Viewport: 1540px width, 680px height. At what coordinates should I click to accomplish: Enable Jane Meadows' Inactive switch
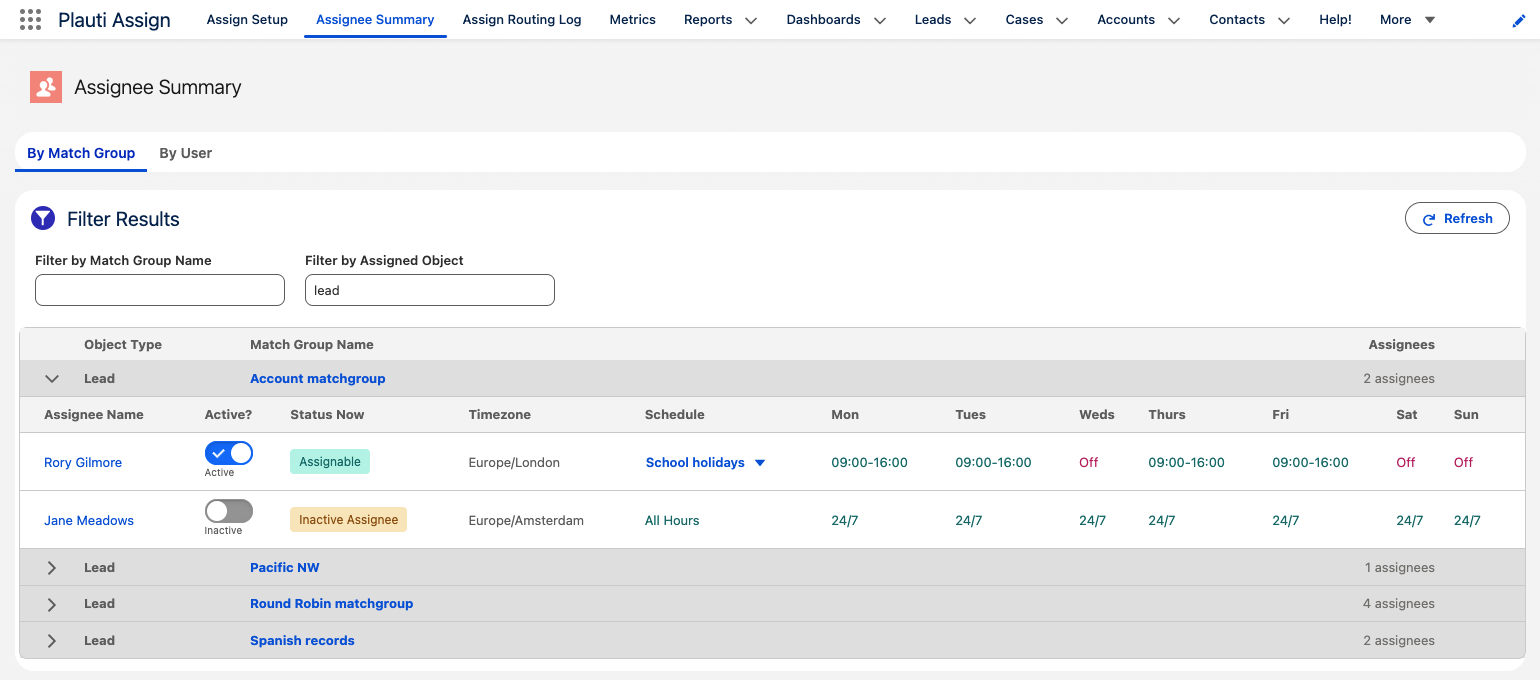point(229,511)
